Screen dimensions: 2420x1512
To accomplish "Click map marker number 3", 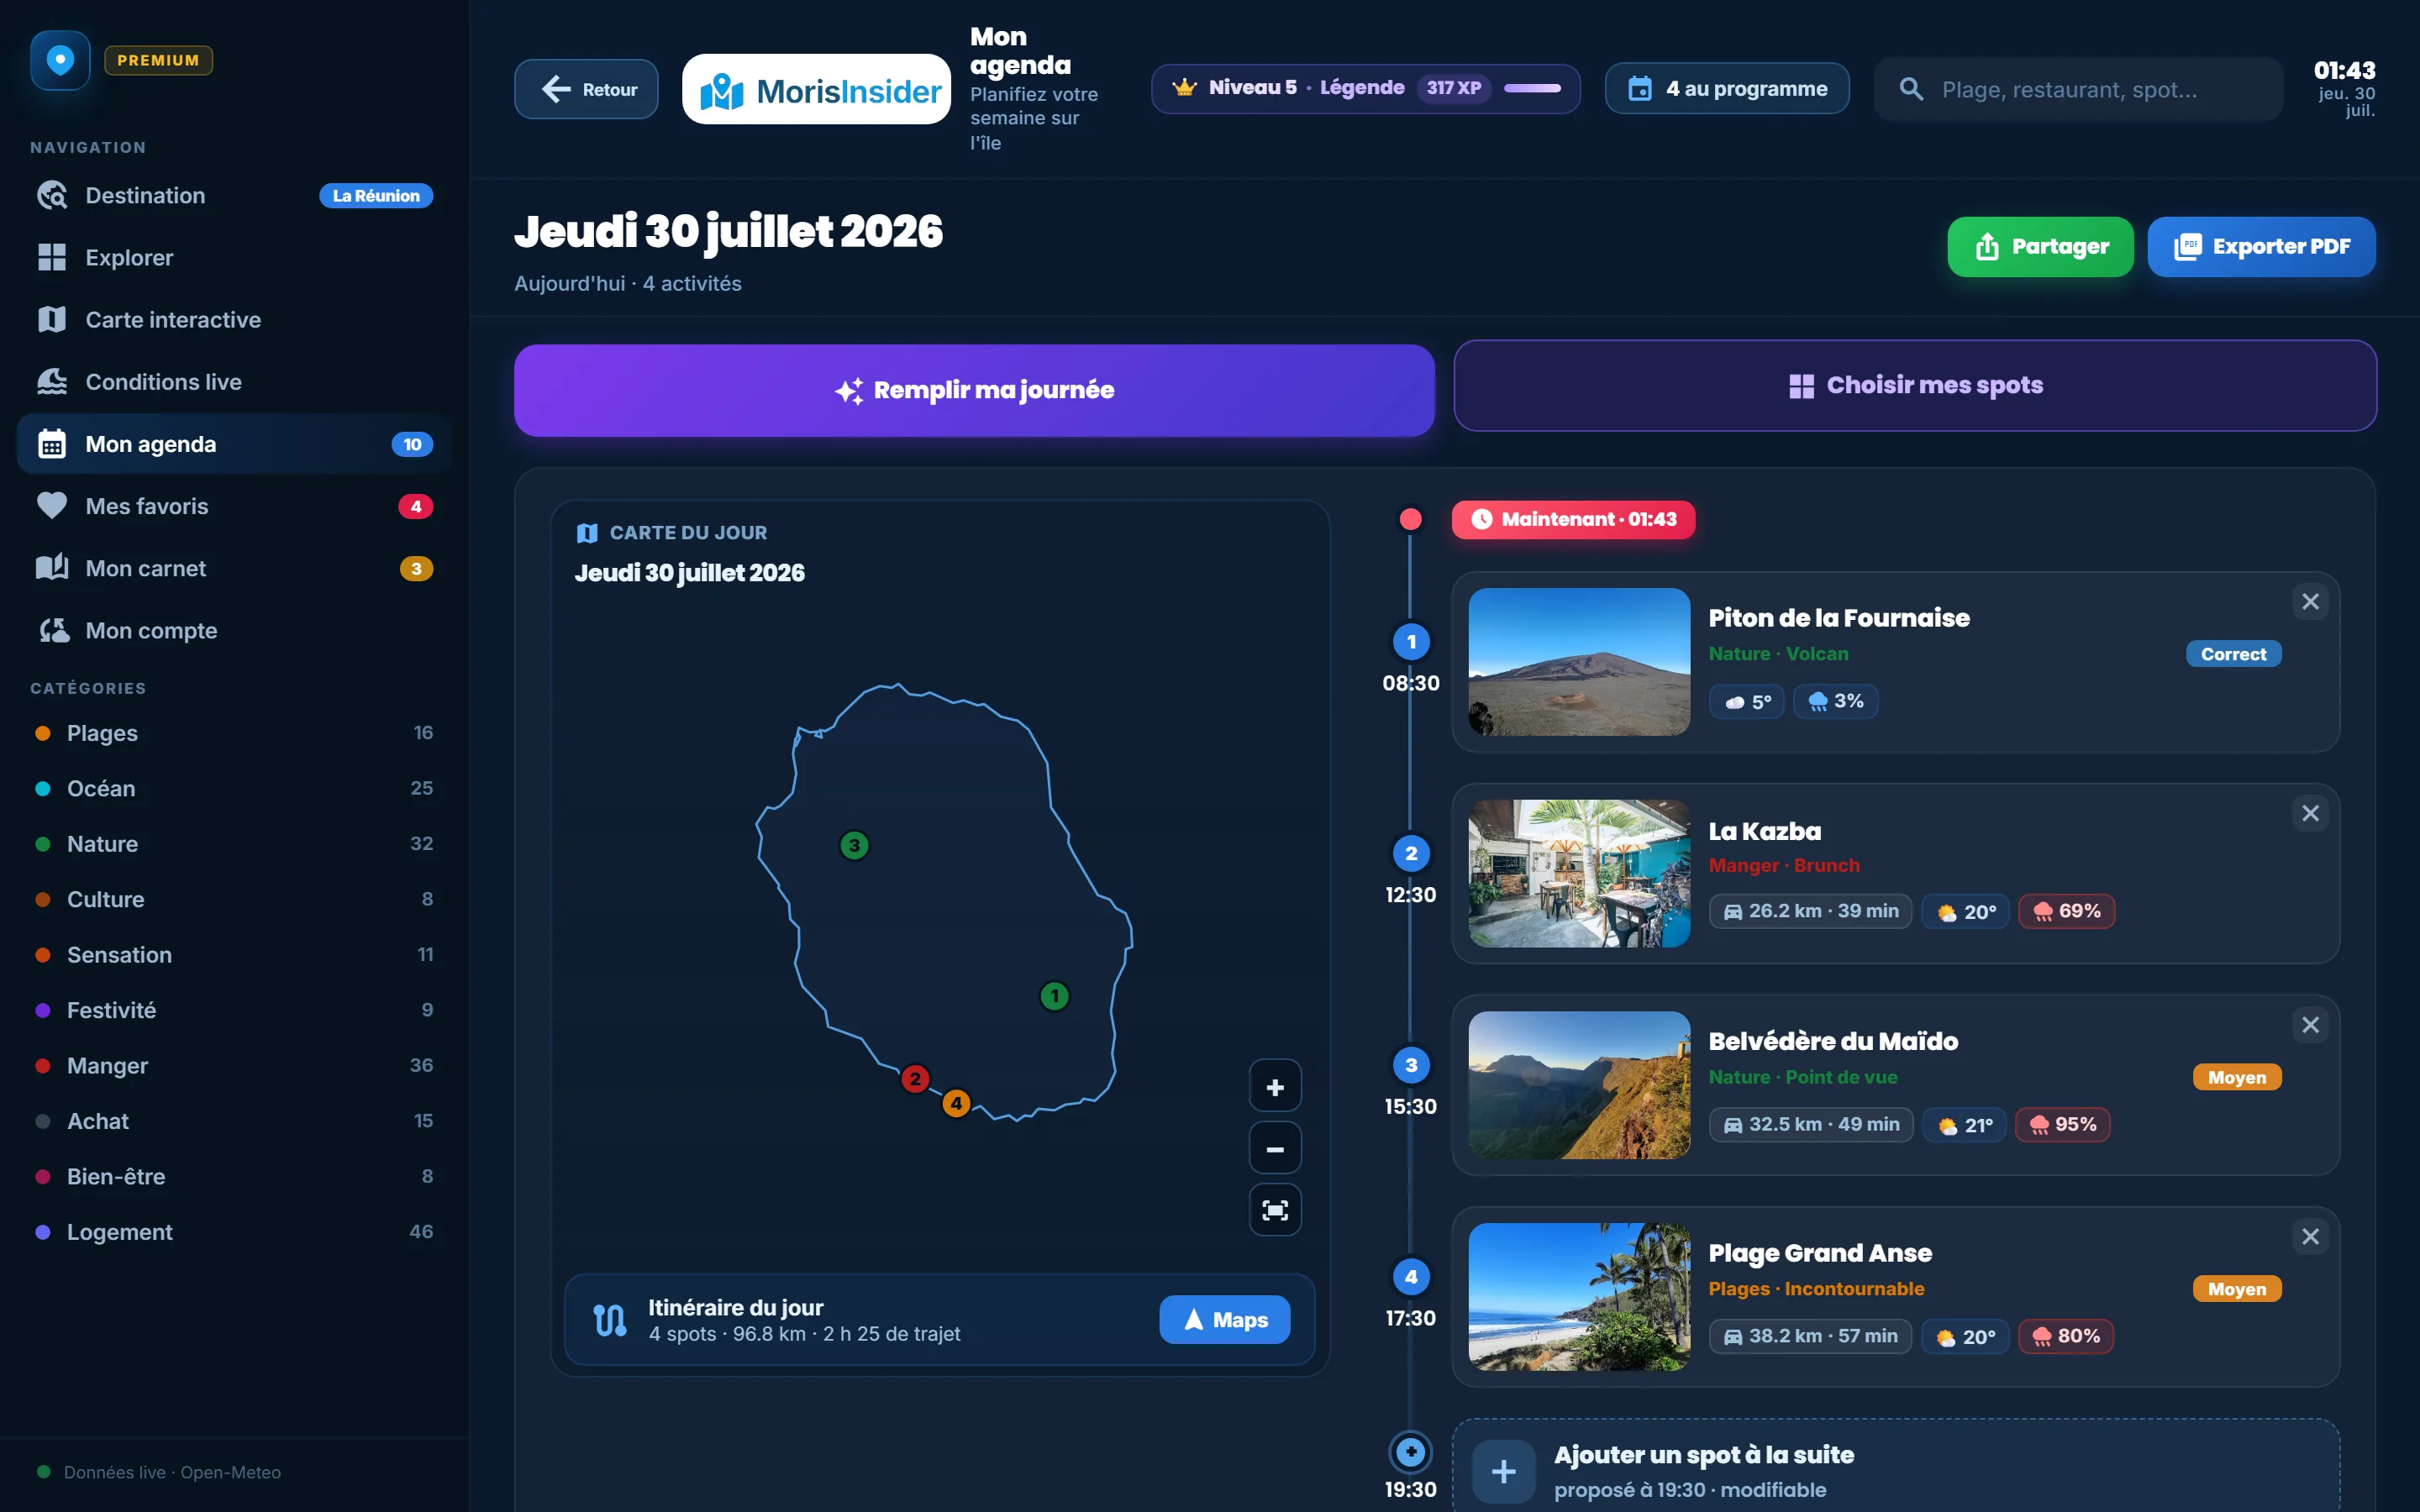I will click(x=854, y=846).
